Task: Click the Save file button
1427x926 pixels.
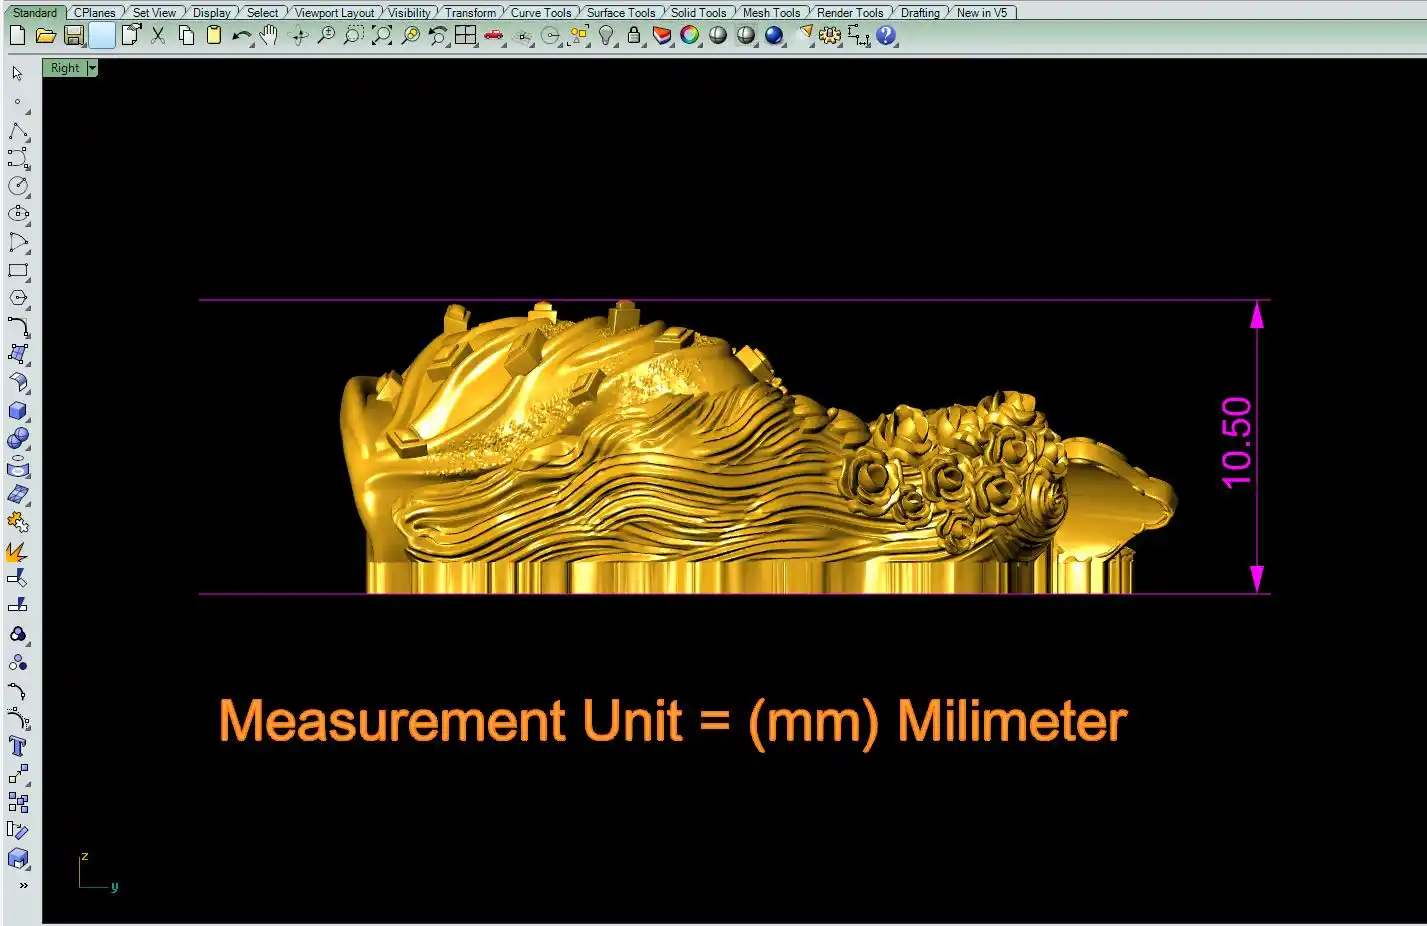Action: click(x=73, y=36)
